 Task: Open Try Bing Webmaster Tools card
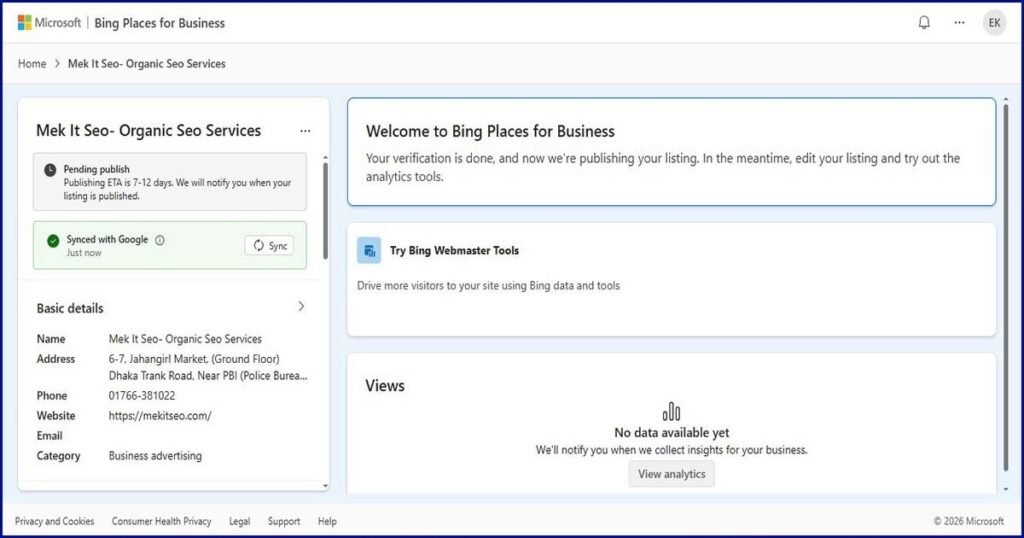point(671,280)
